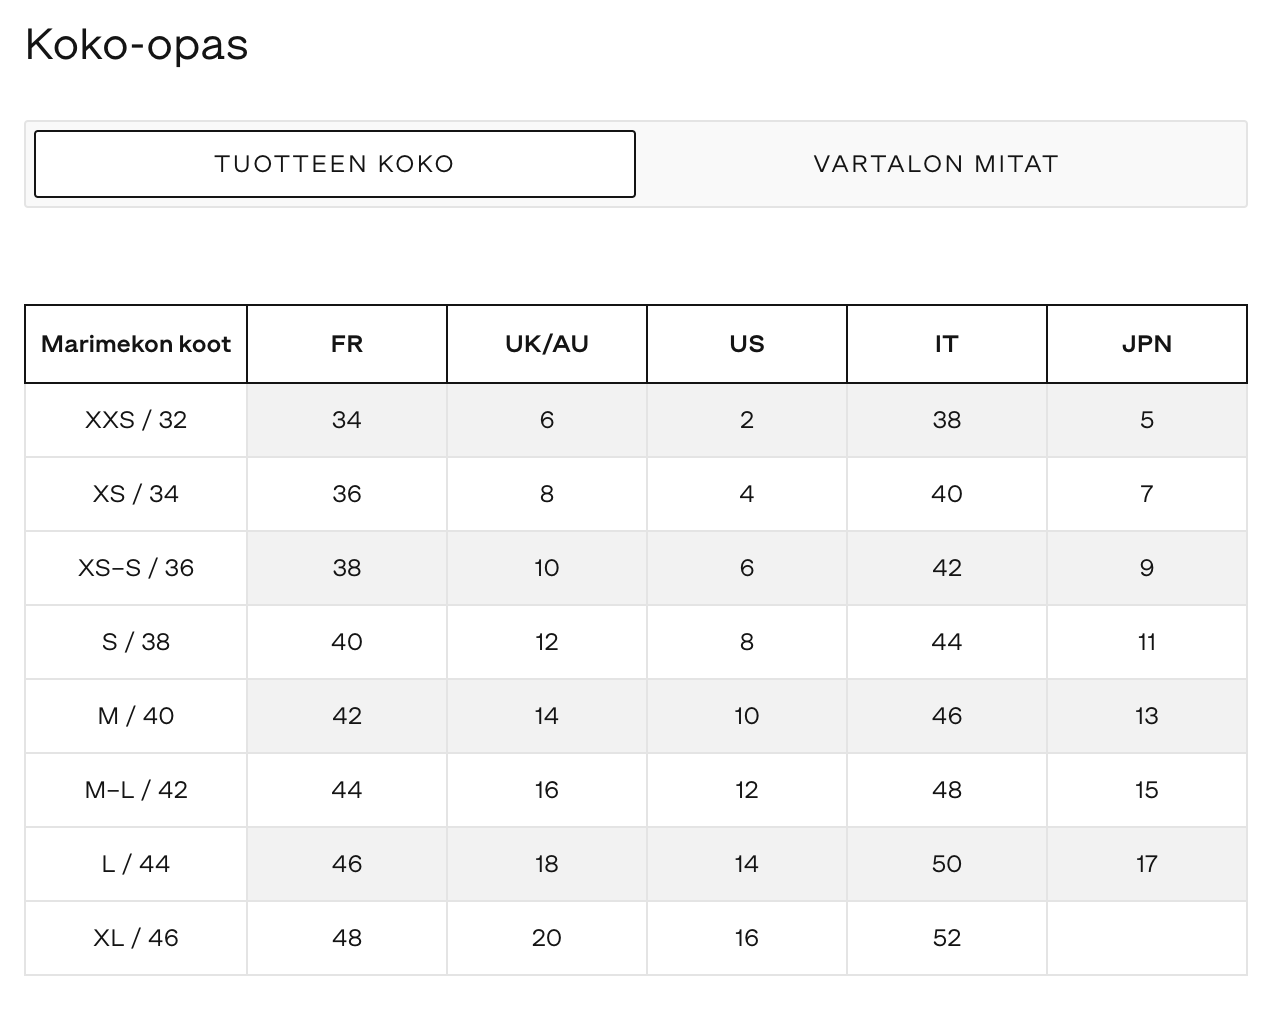Viewport: 1270px width, 1028px height.
Task: Select the L / 44 row label
Action: [136, 864]
